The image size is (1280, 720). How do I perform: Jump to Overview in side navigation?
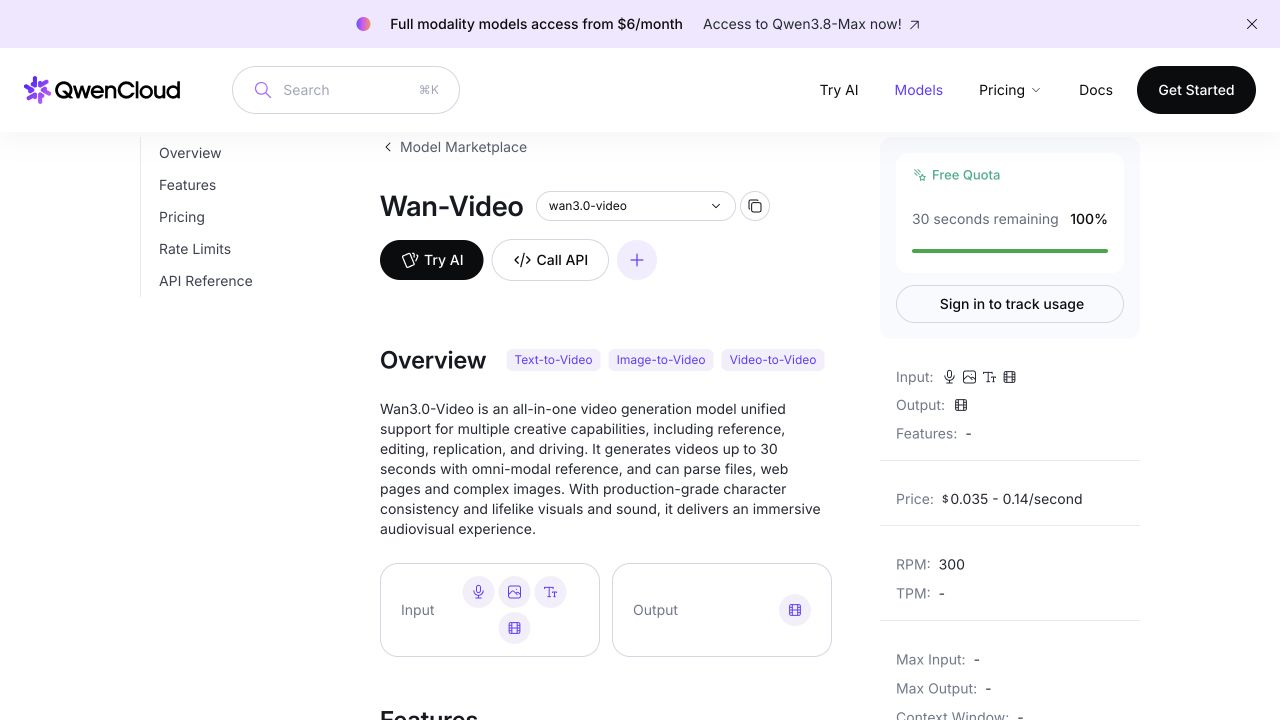tap(190, 153)
